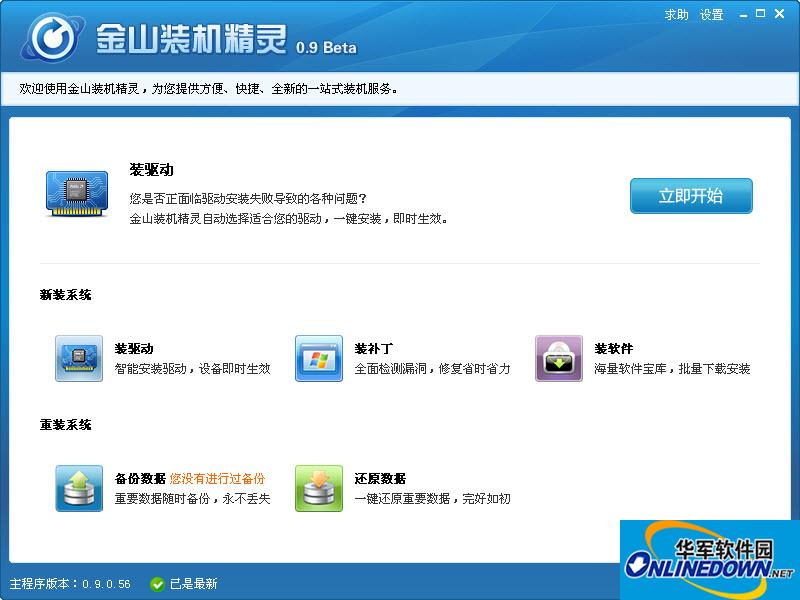This screenshot has height=600, width=800.
Task: Click the 还原数据 restore database icon
Action: click(319, 488)
